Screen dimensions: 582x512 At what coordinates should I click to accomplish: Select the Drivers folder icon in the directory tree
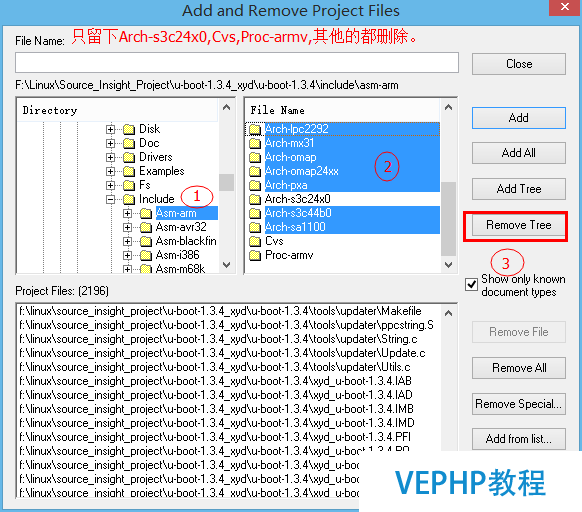(x=129, y=157)
